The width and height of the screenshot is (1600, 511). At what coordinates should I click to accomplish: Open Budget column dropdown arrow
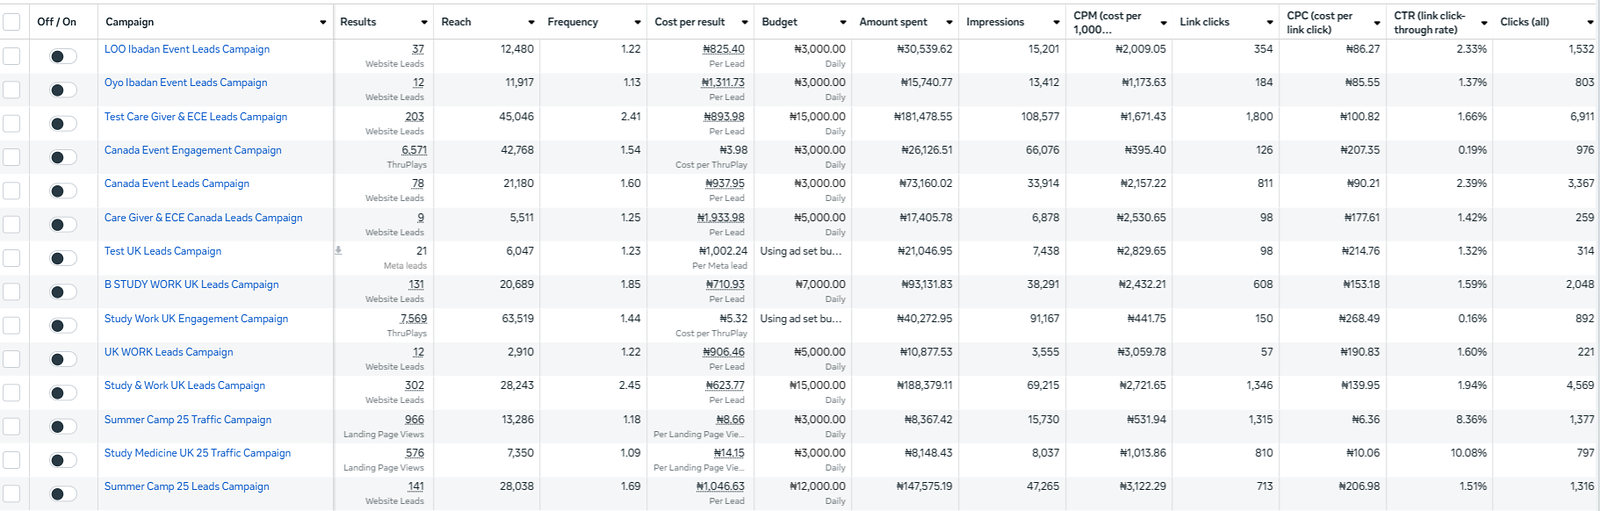coord(843,22)
